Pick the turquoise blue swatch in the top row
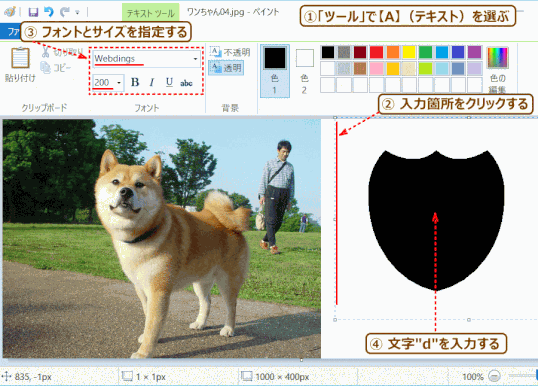The height and width of the screenshot is (386, 538). point(442,52)
